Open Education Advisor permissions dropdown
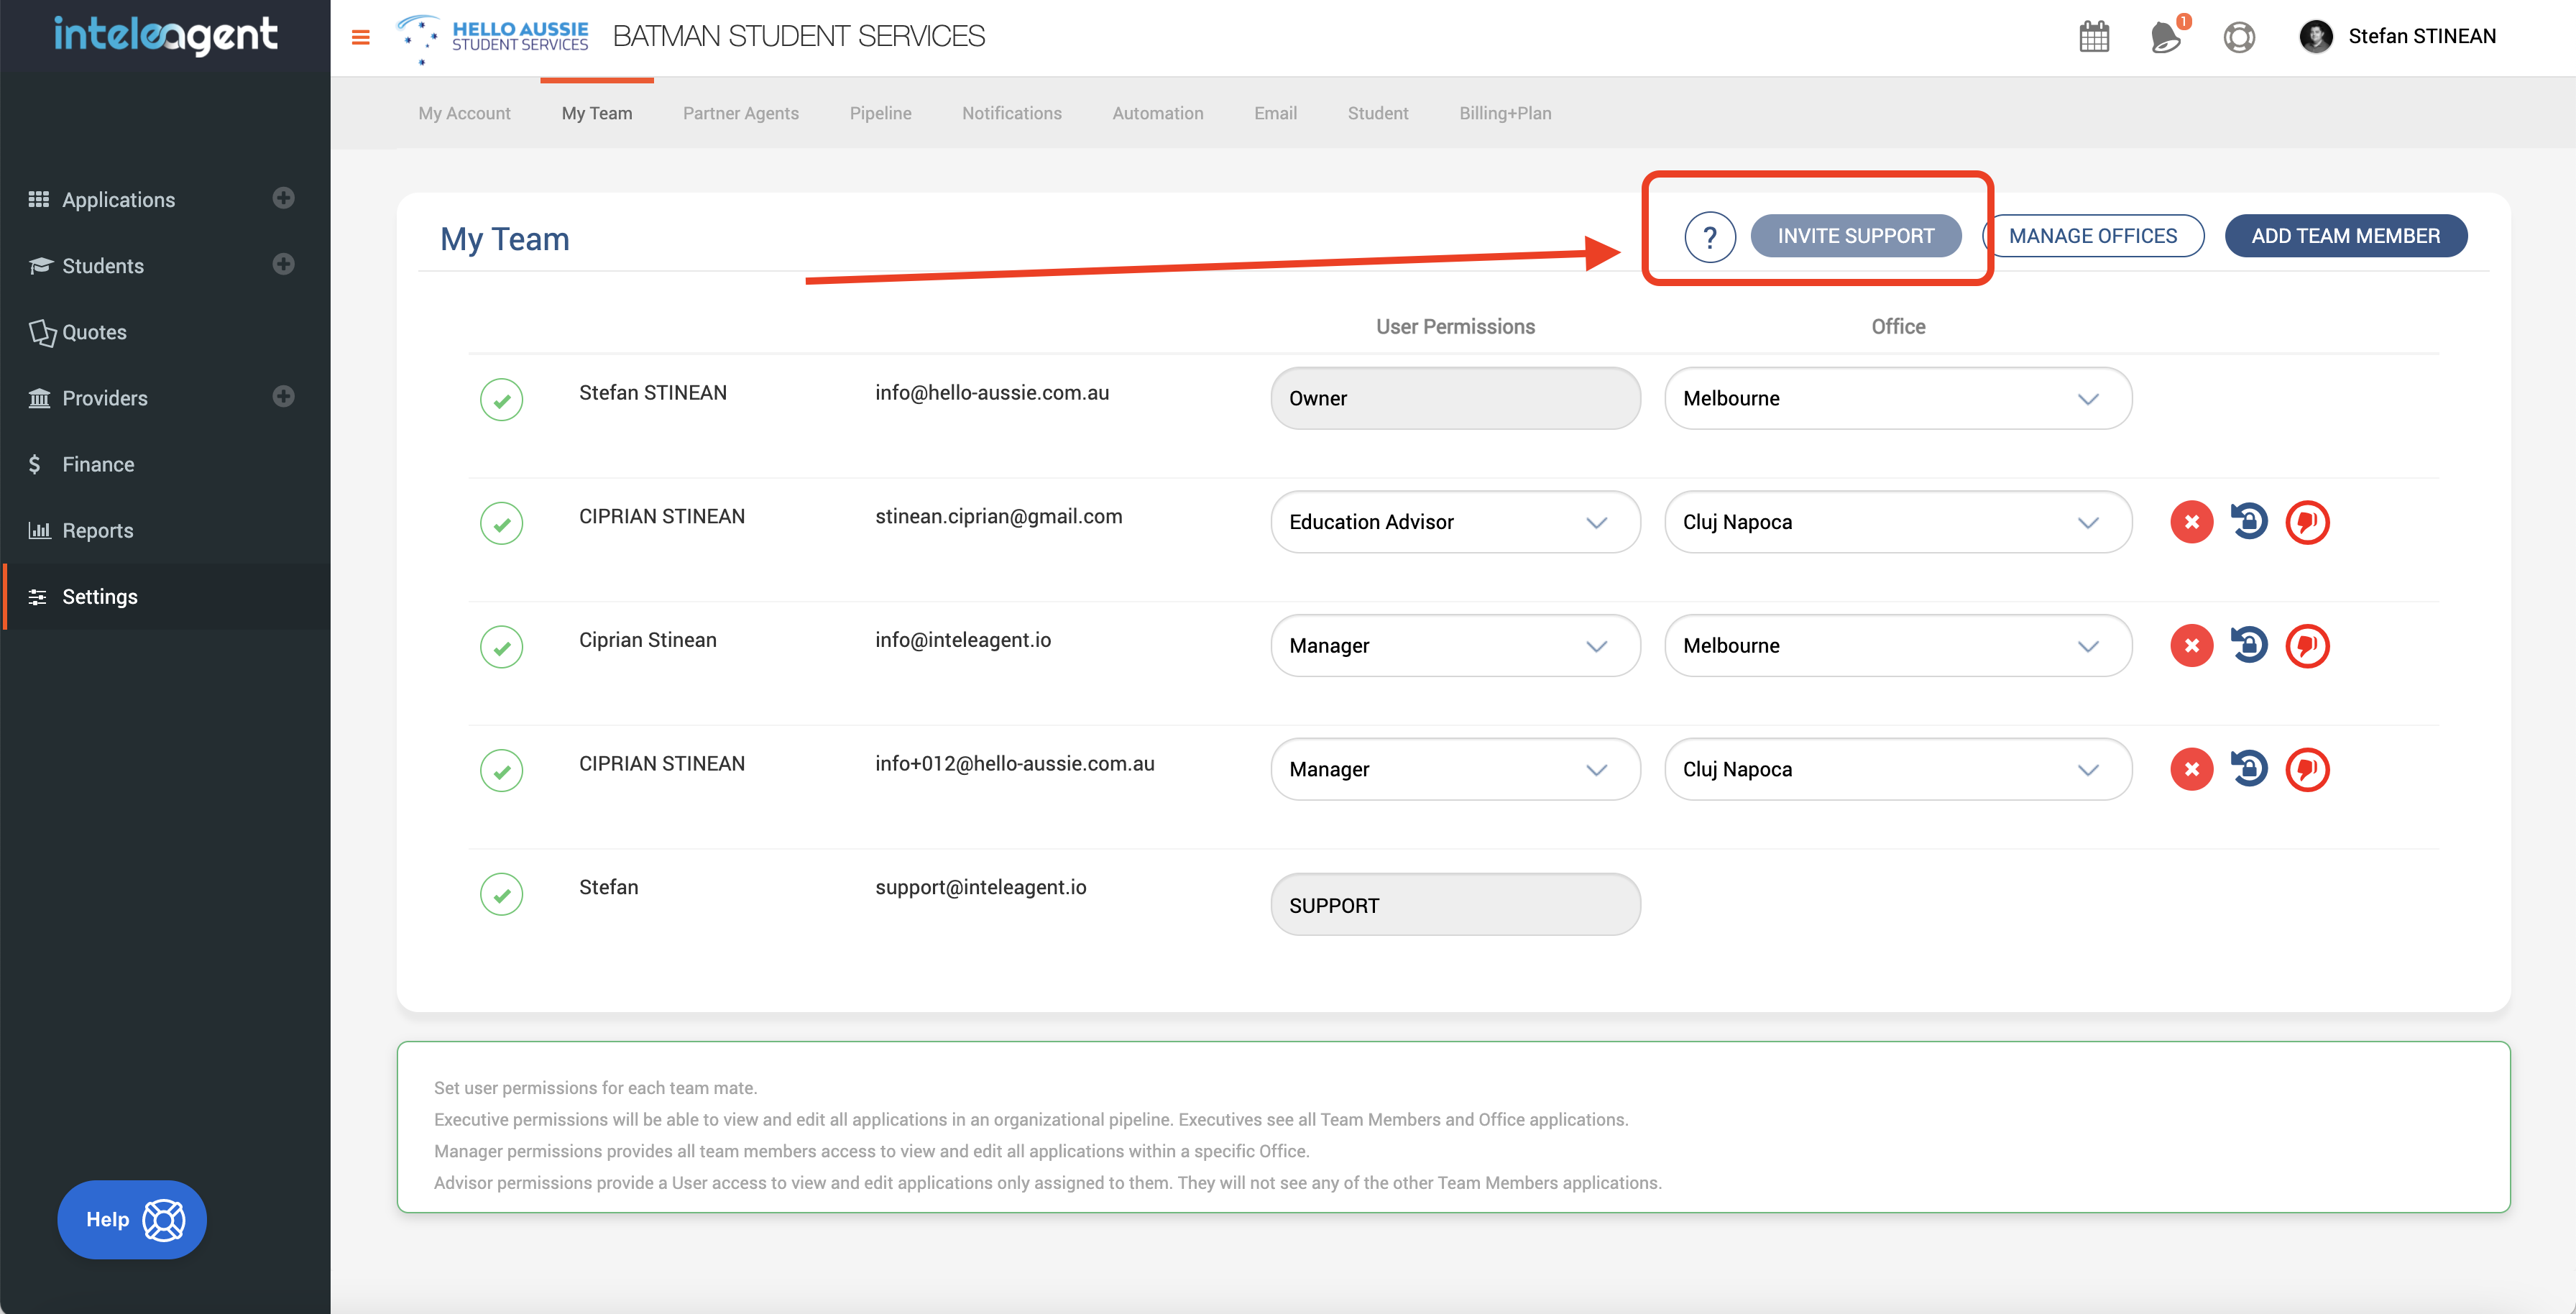 1454,522
